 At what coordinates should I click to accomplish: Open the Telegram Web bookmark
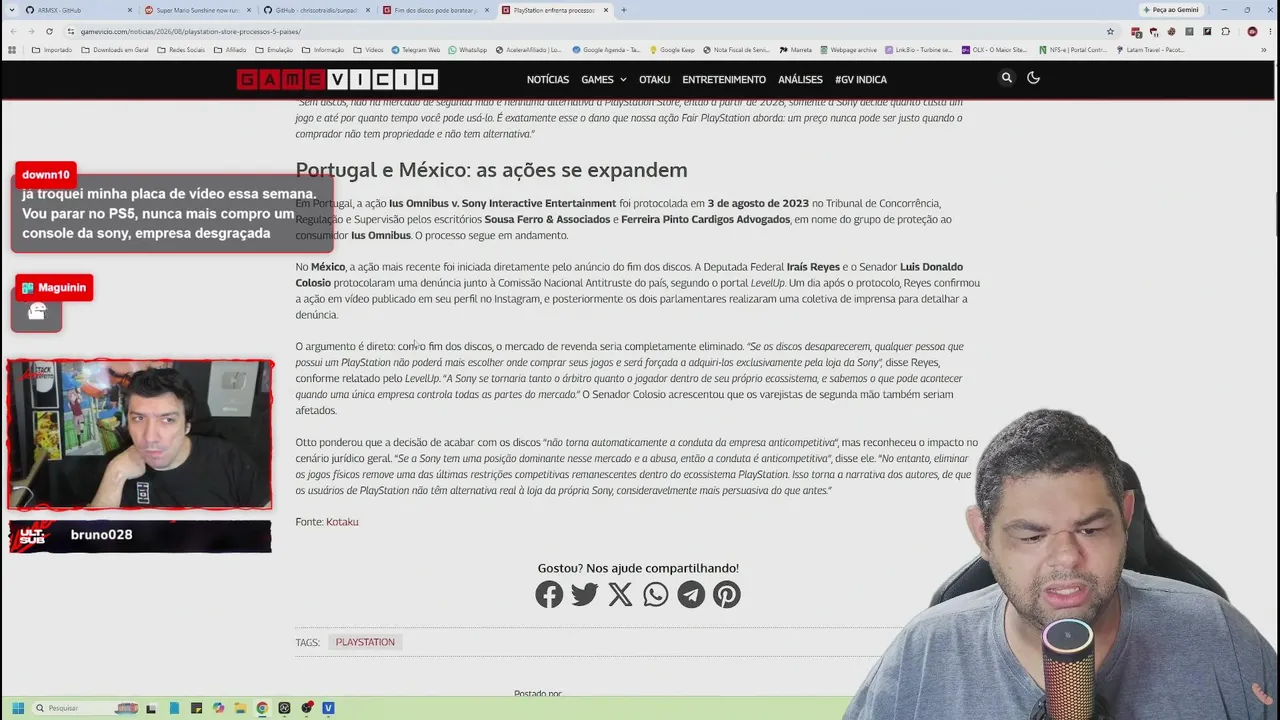click(415, 49)
